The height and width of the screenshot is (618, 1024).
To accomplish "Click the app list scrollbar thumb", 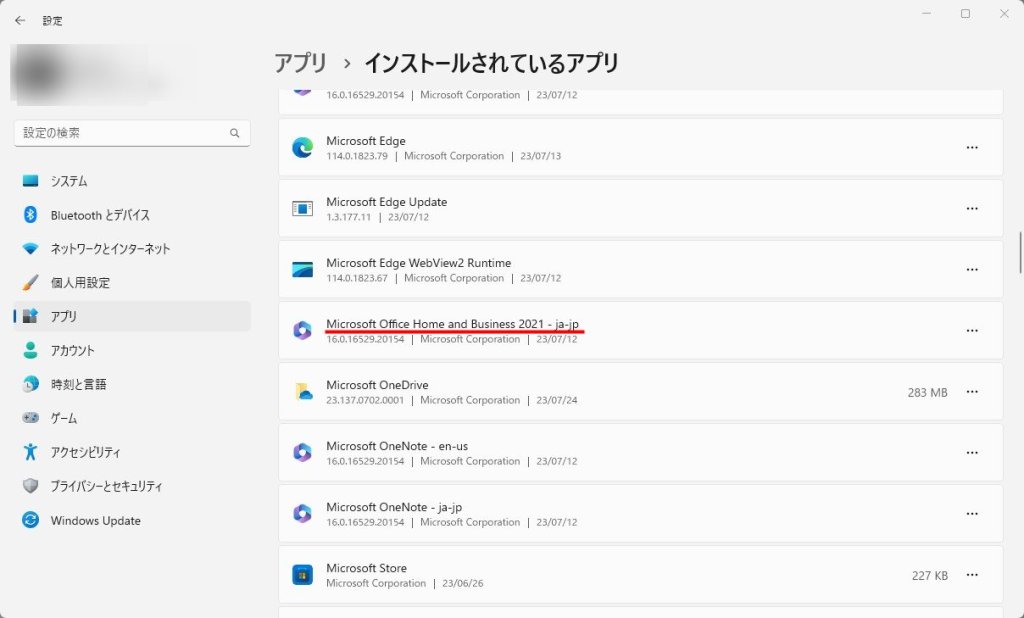I will 1020,252.
